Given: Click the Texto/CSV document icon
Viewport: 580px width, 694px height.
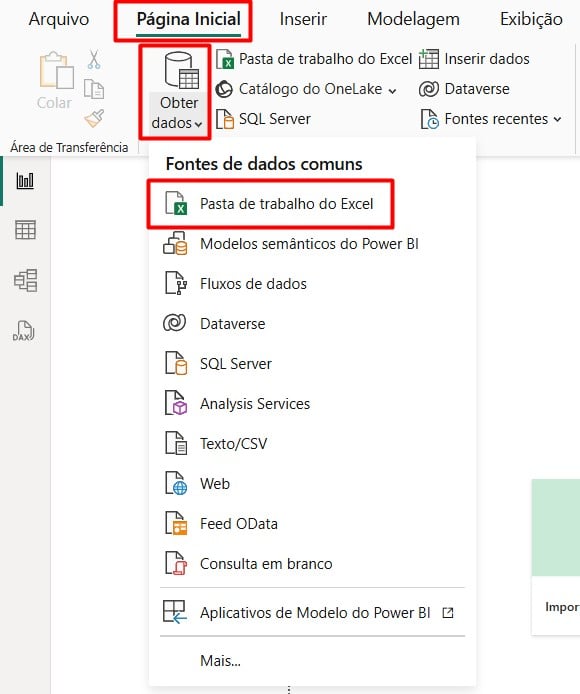Looking at the screenshot, I should 175,443.
